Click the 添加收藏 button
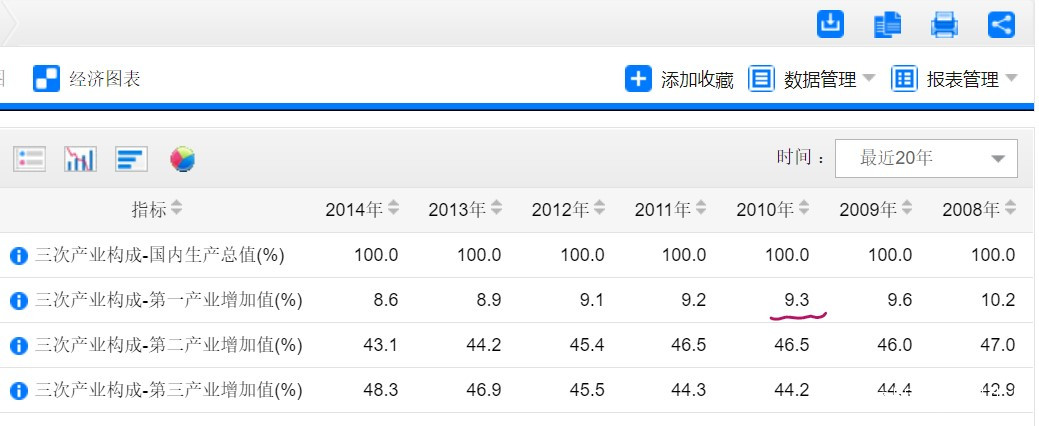1039x426 pixels. point(680,79)
